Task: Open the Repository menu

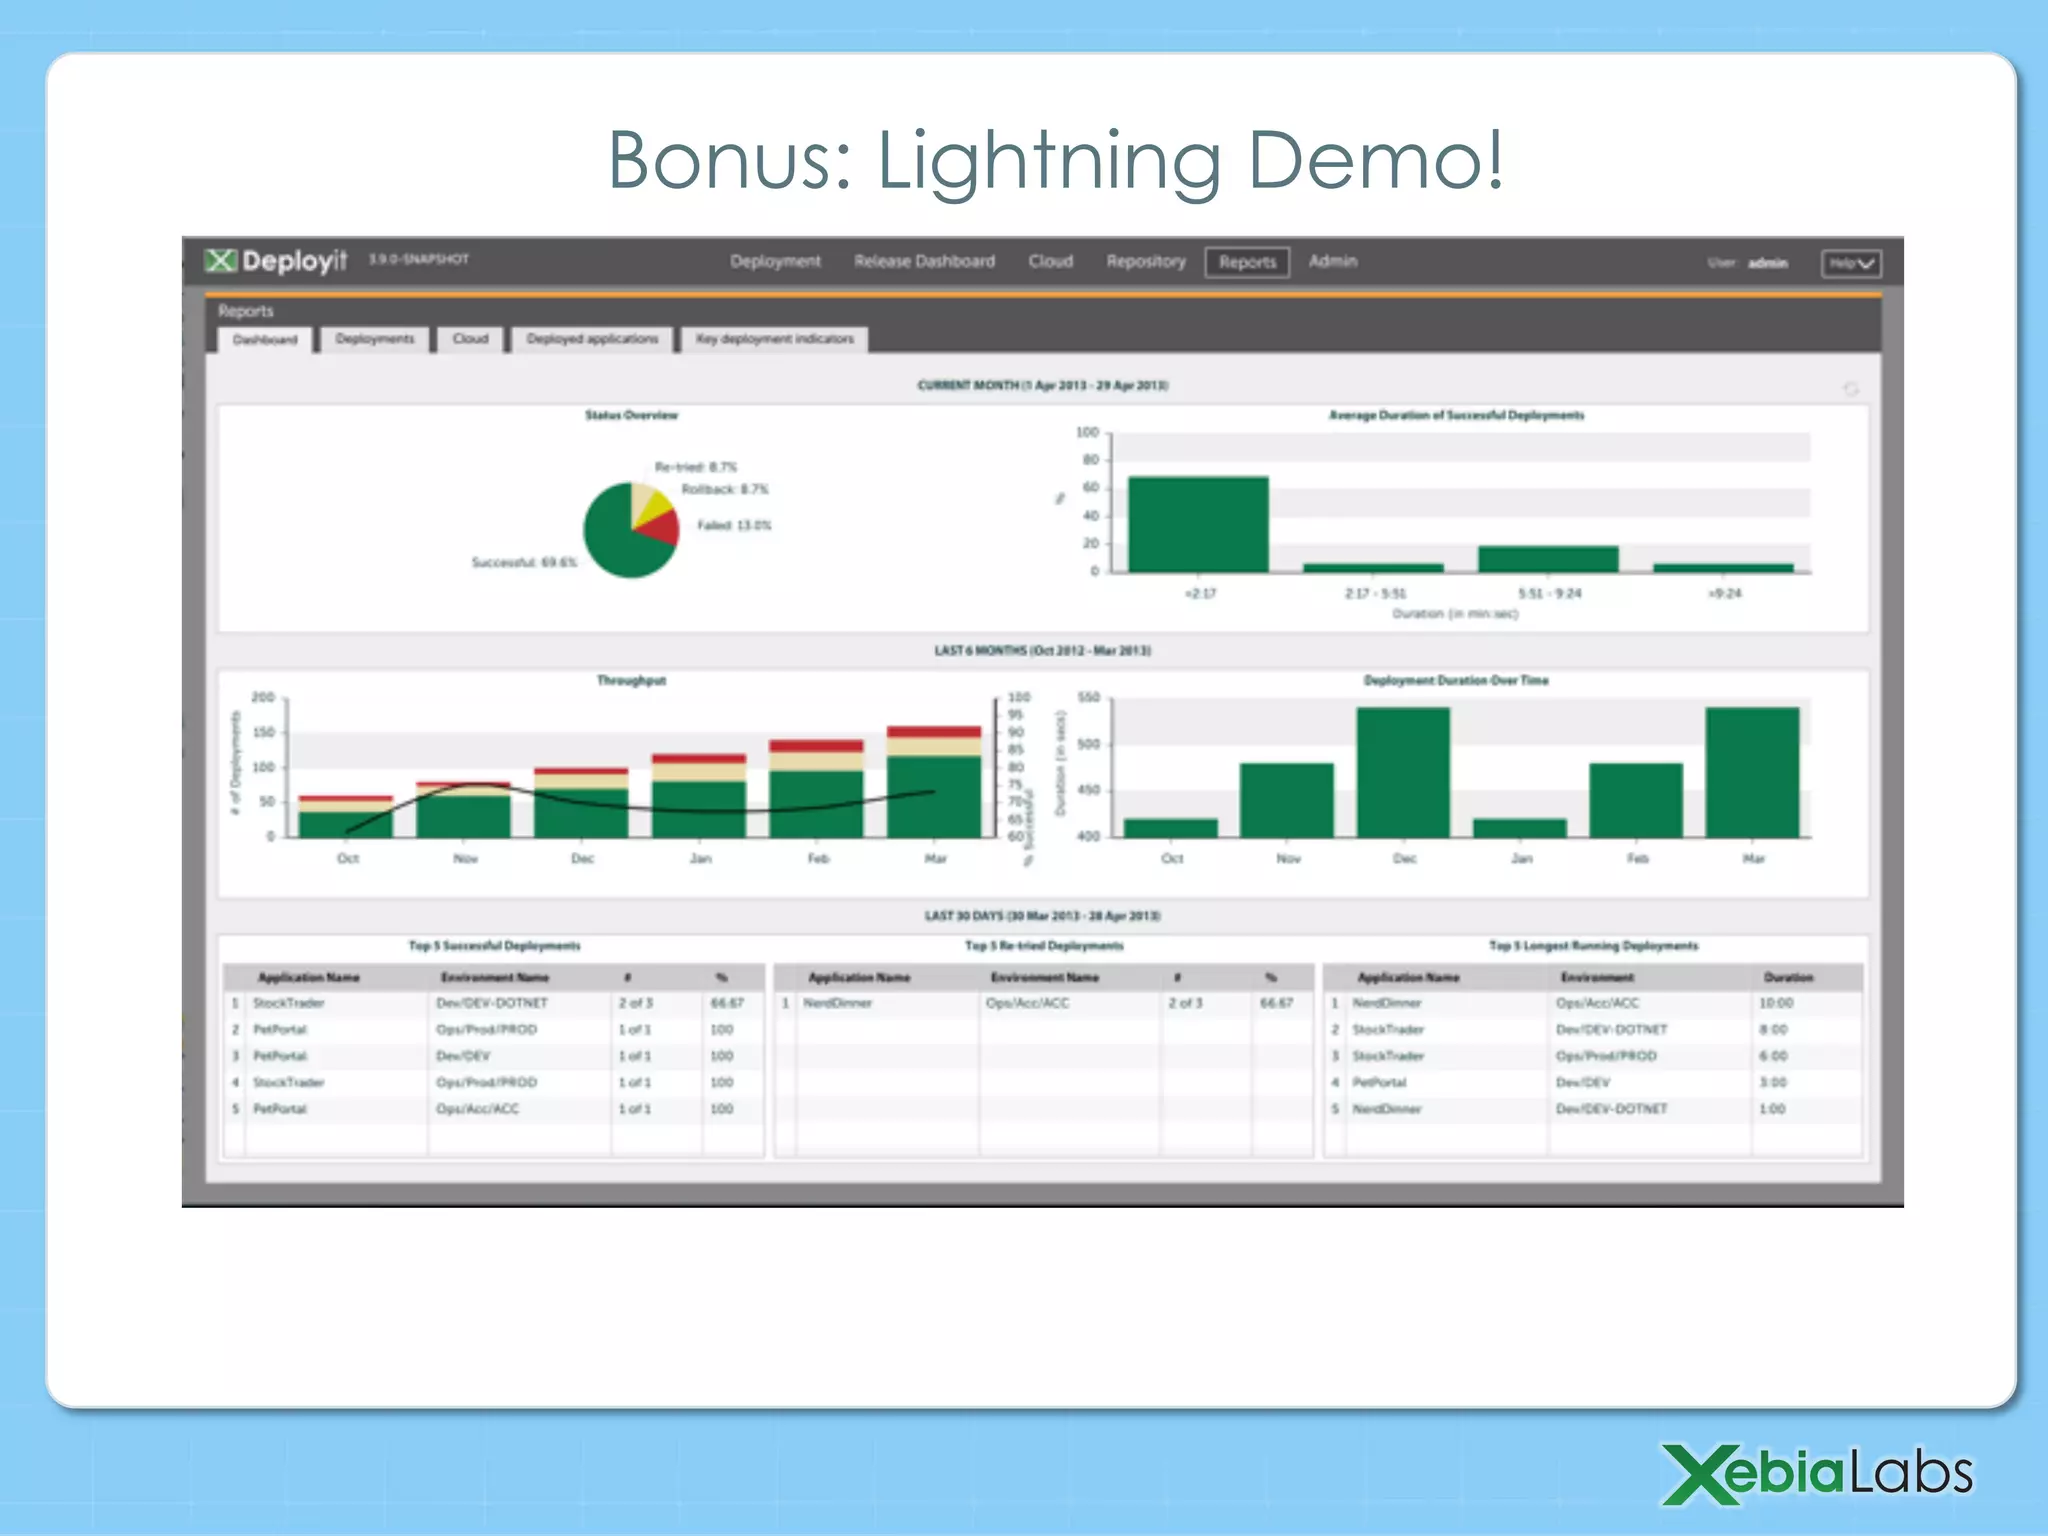Action: point(1145,261)
